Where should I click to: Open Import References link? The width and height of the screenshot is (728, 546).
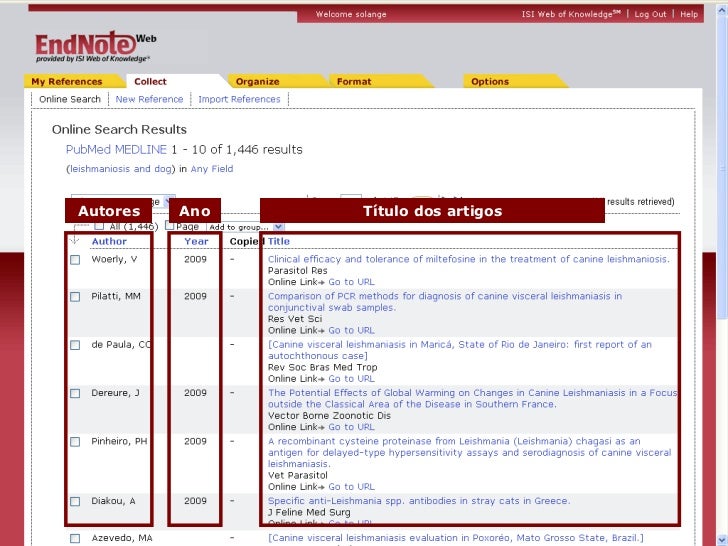point(239,100)
